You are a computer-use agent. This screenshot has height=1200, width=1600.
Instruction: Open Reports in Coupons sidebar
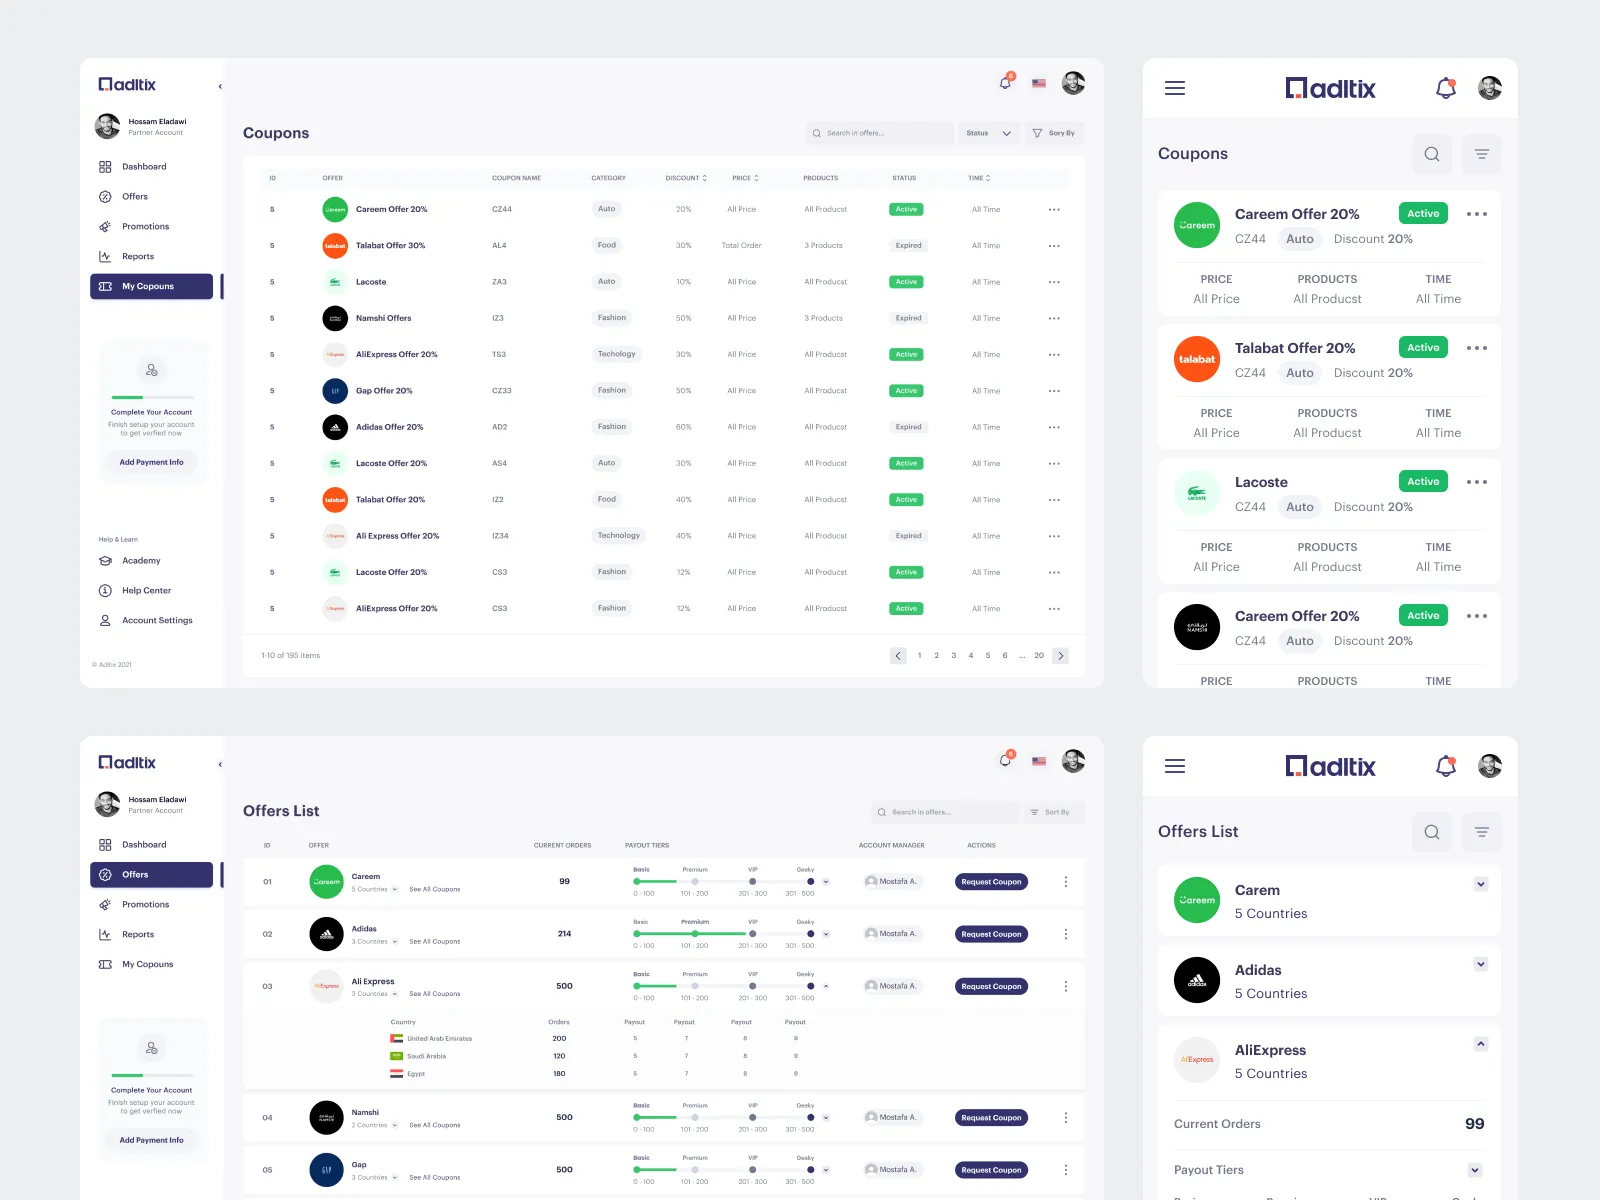(152, 257)
